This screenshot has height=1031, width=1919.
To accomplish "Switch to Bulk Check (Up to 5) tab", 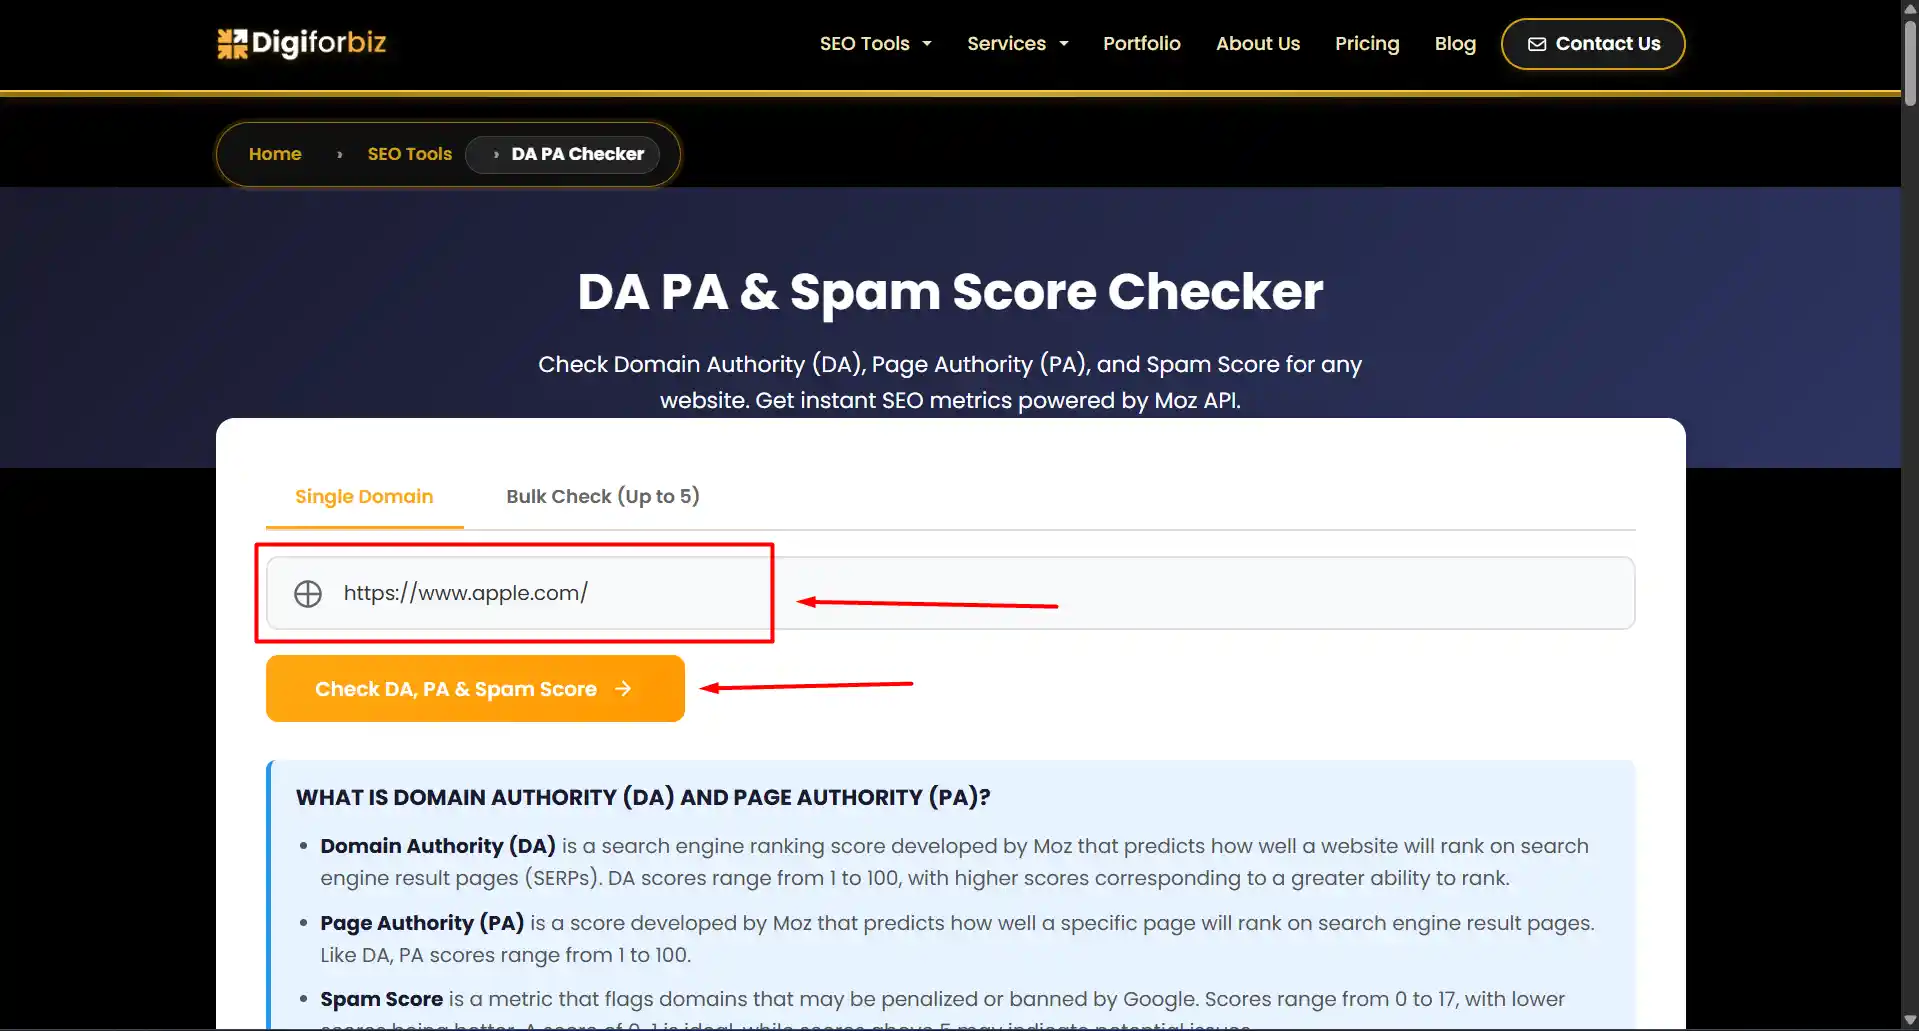I will pyautogui.click(x=602, y=497).
